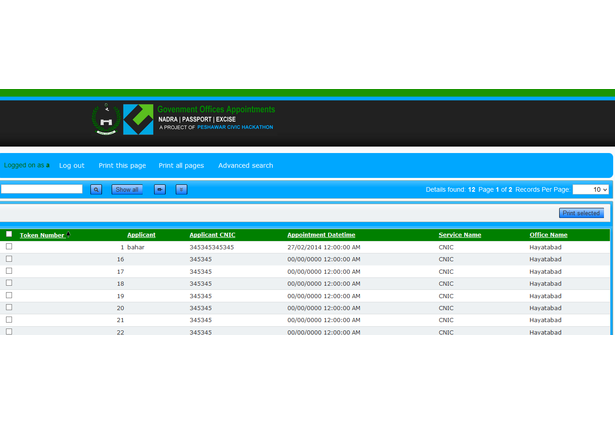
Task: Click PESHAWAR CIVIC HACKATHON text in header
Action: 235,127
